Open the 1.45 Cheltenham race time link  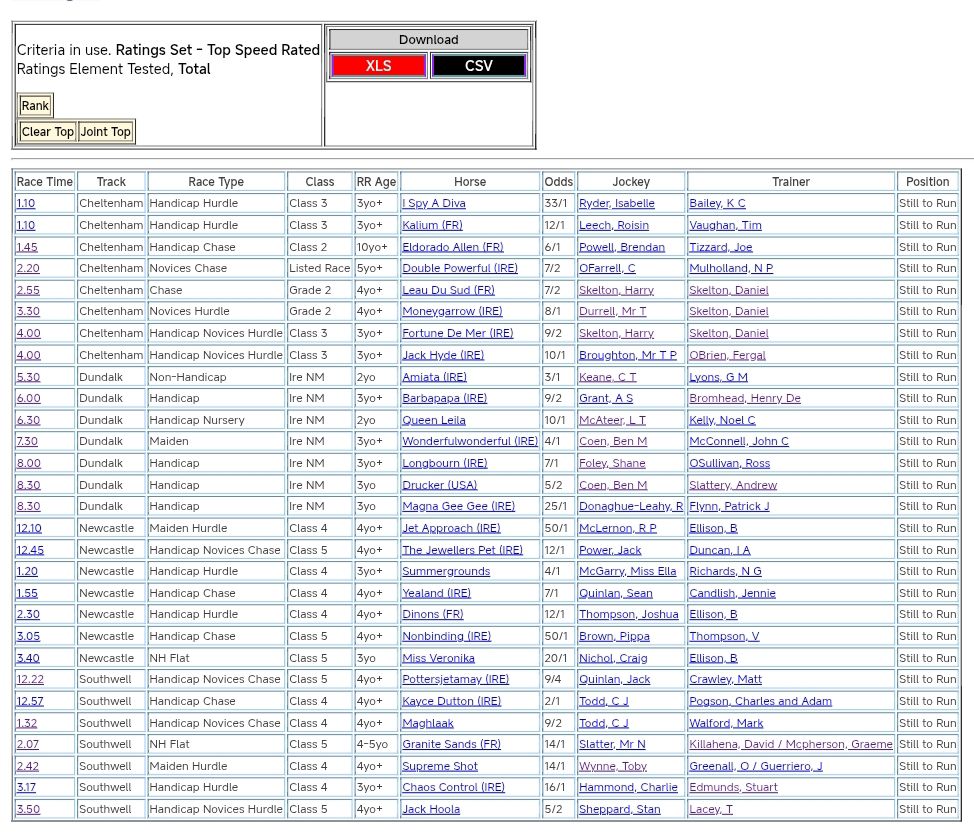point(27,247)
